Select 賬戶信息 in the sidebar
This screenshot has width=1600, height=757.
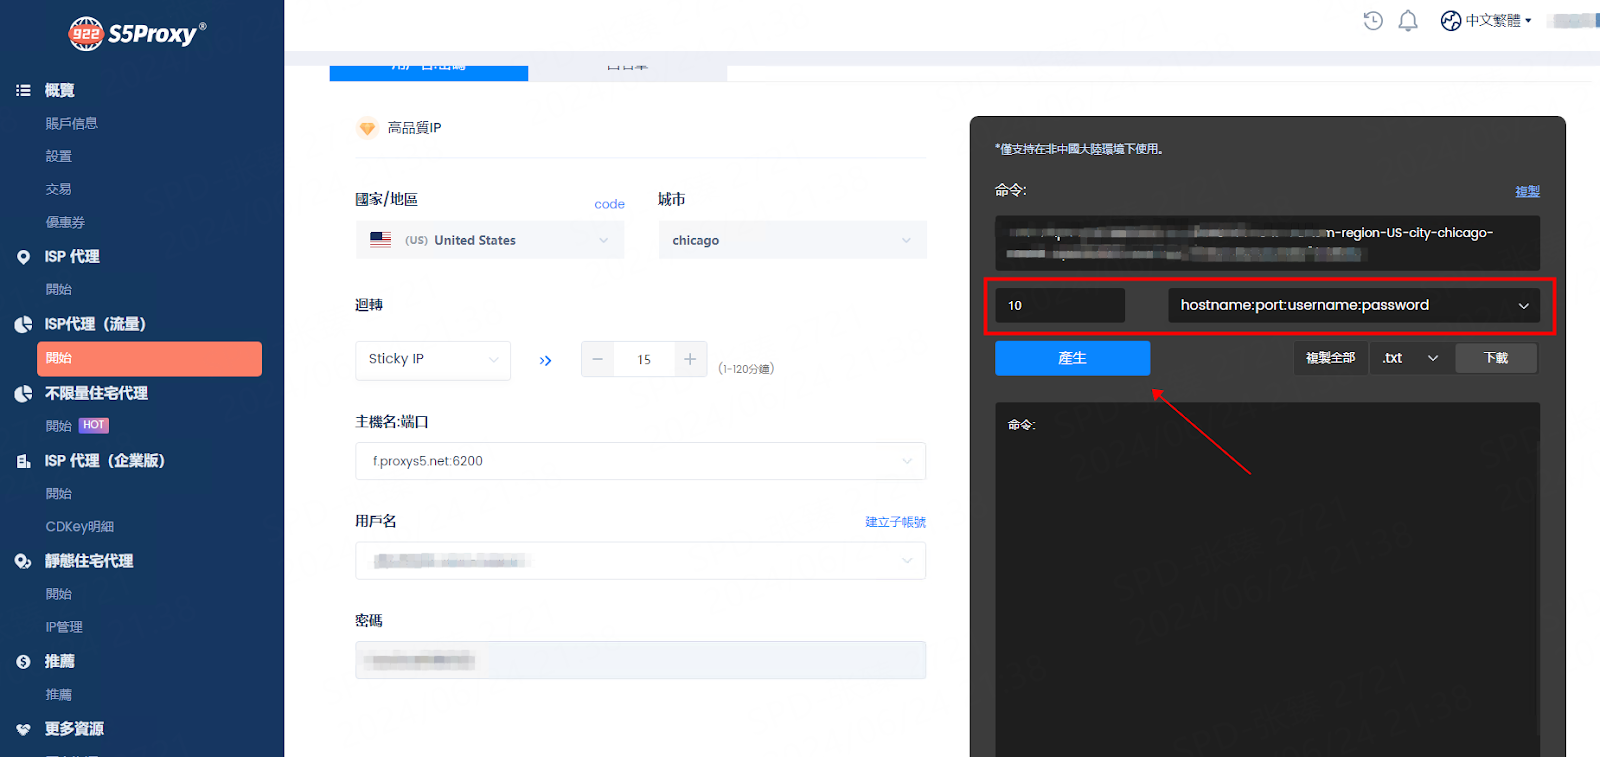pos(71,123)
